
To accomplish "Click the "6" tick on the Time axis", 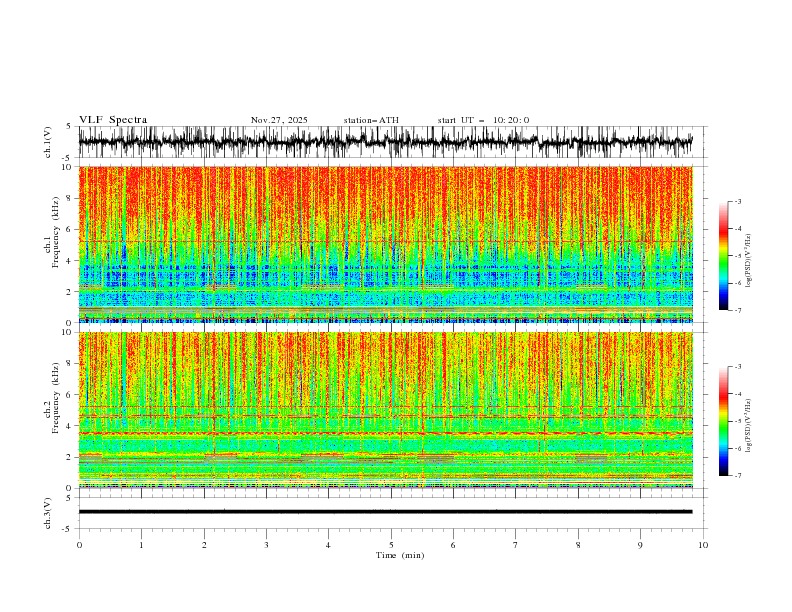I will coord(453,545).
